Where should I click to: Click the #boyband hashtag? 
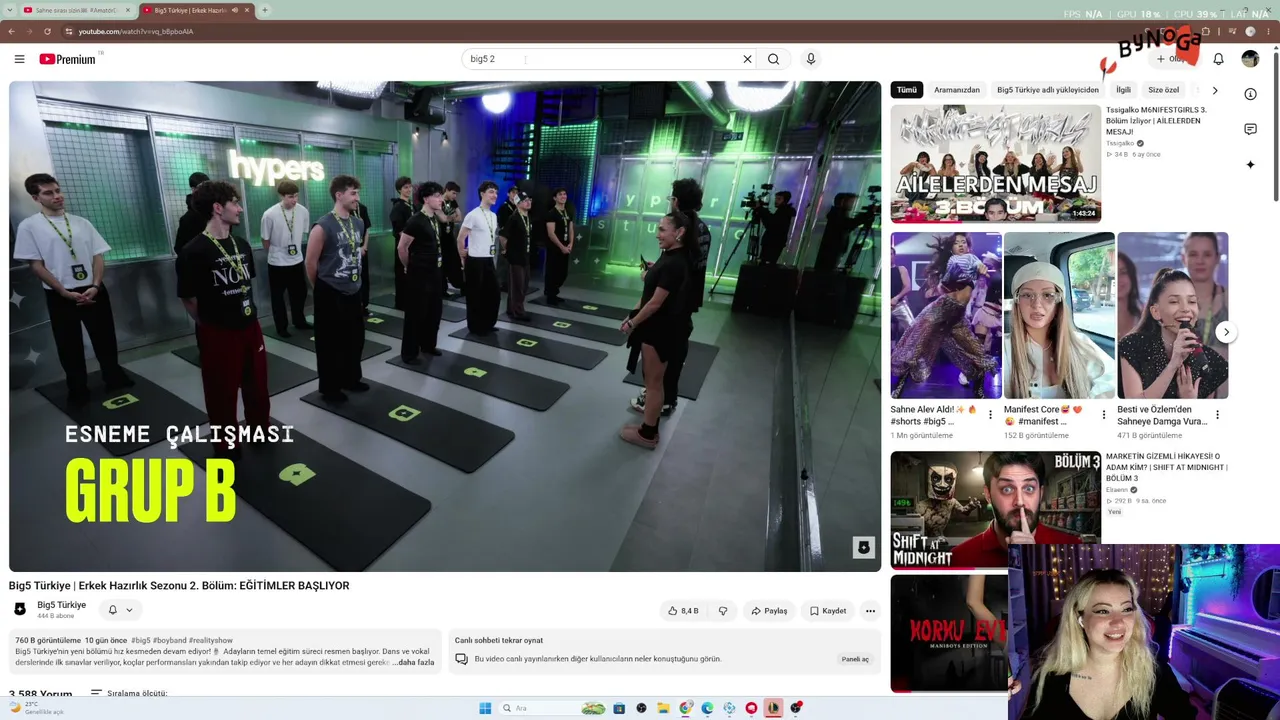click(x=169, y=640)
